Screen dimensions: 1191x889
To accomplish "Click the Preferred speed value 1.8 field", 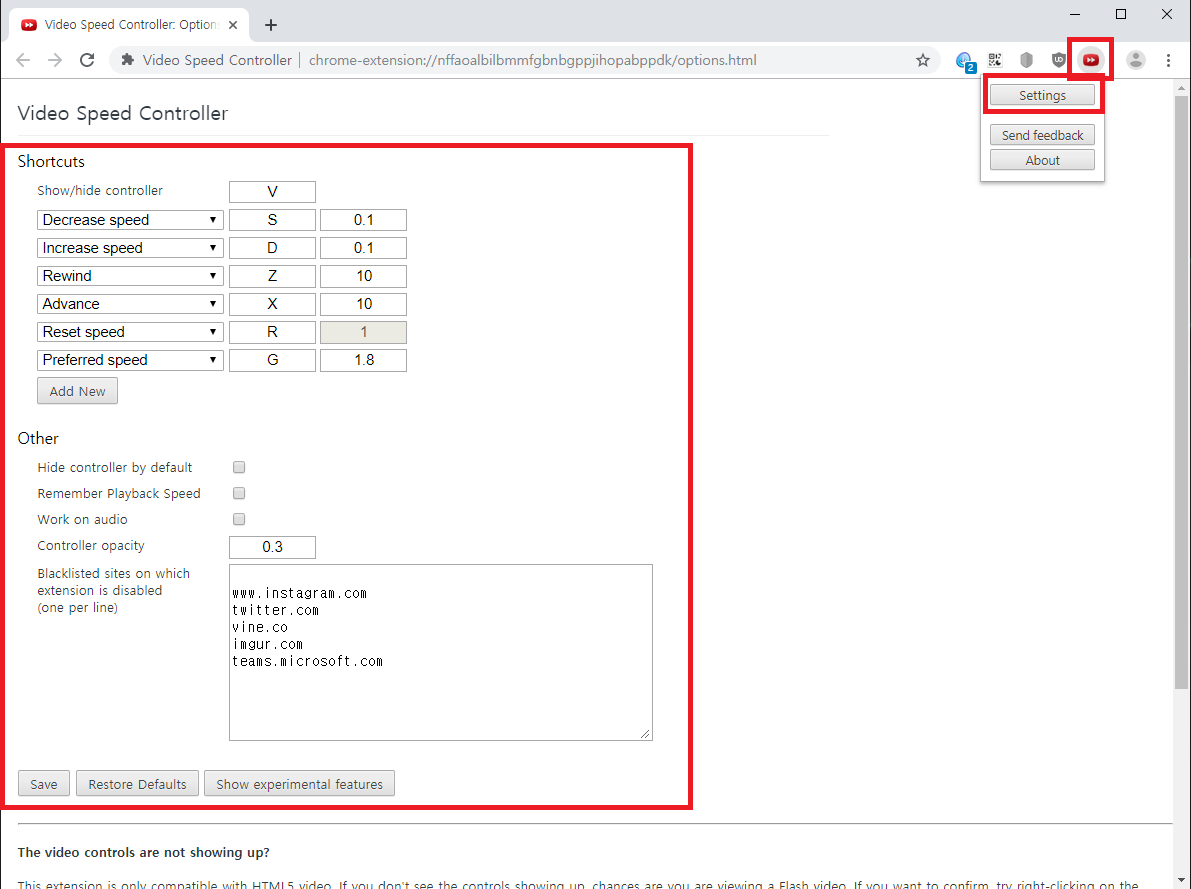I will coord(363,360).
